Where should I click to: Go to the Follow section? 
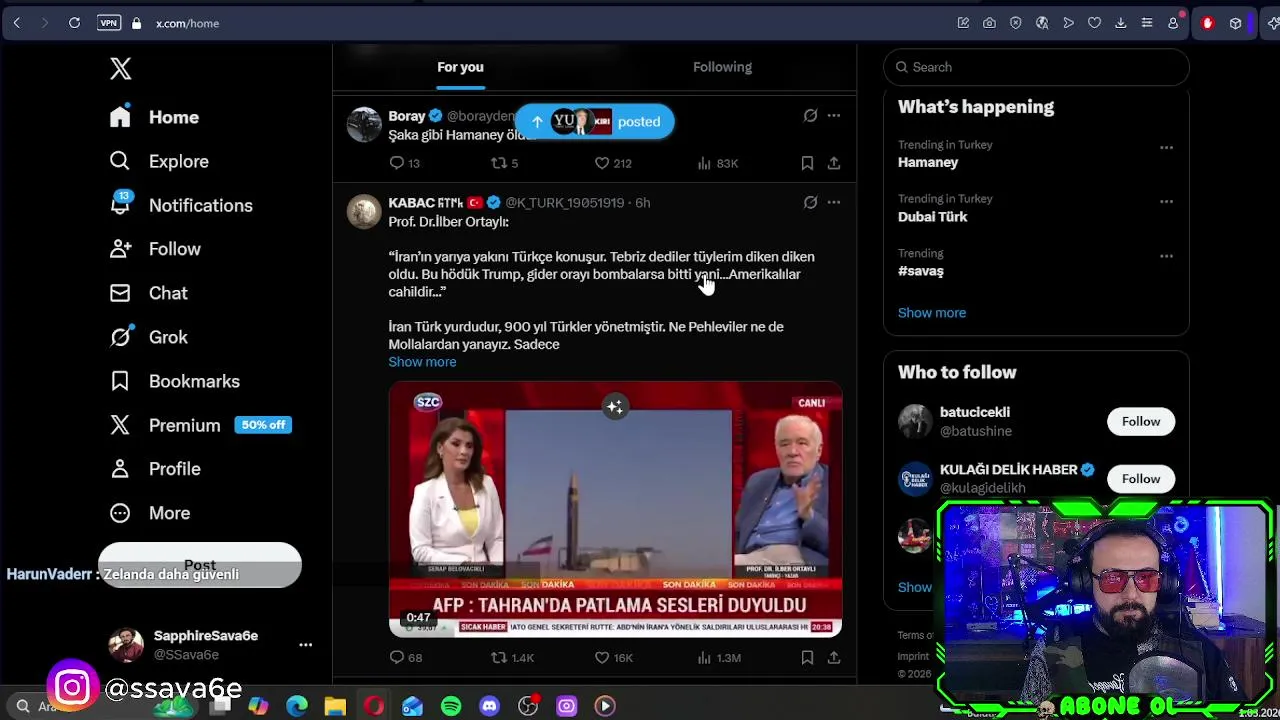pyautogui.click(x=155, y=249)
